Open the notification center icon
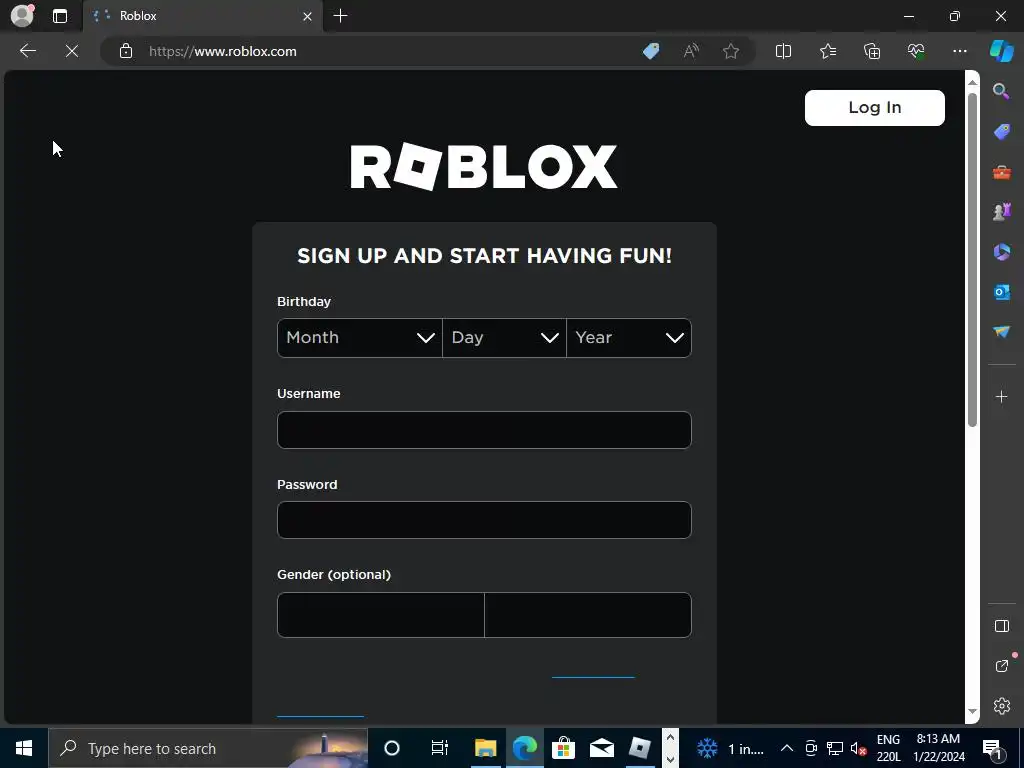The height and width of the screenshot is (768, 1024). (x=992, y=748)
